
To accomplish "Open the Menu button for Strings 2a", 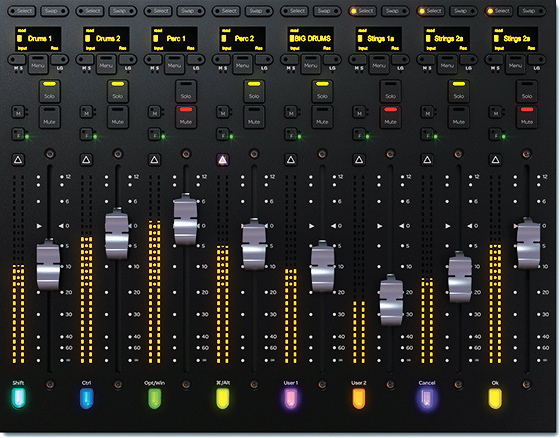I will tap(447, 64).
